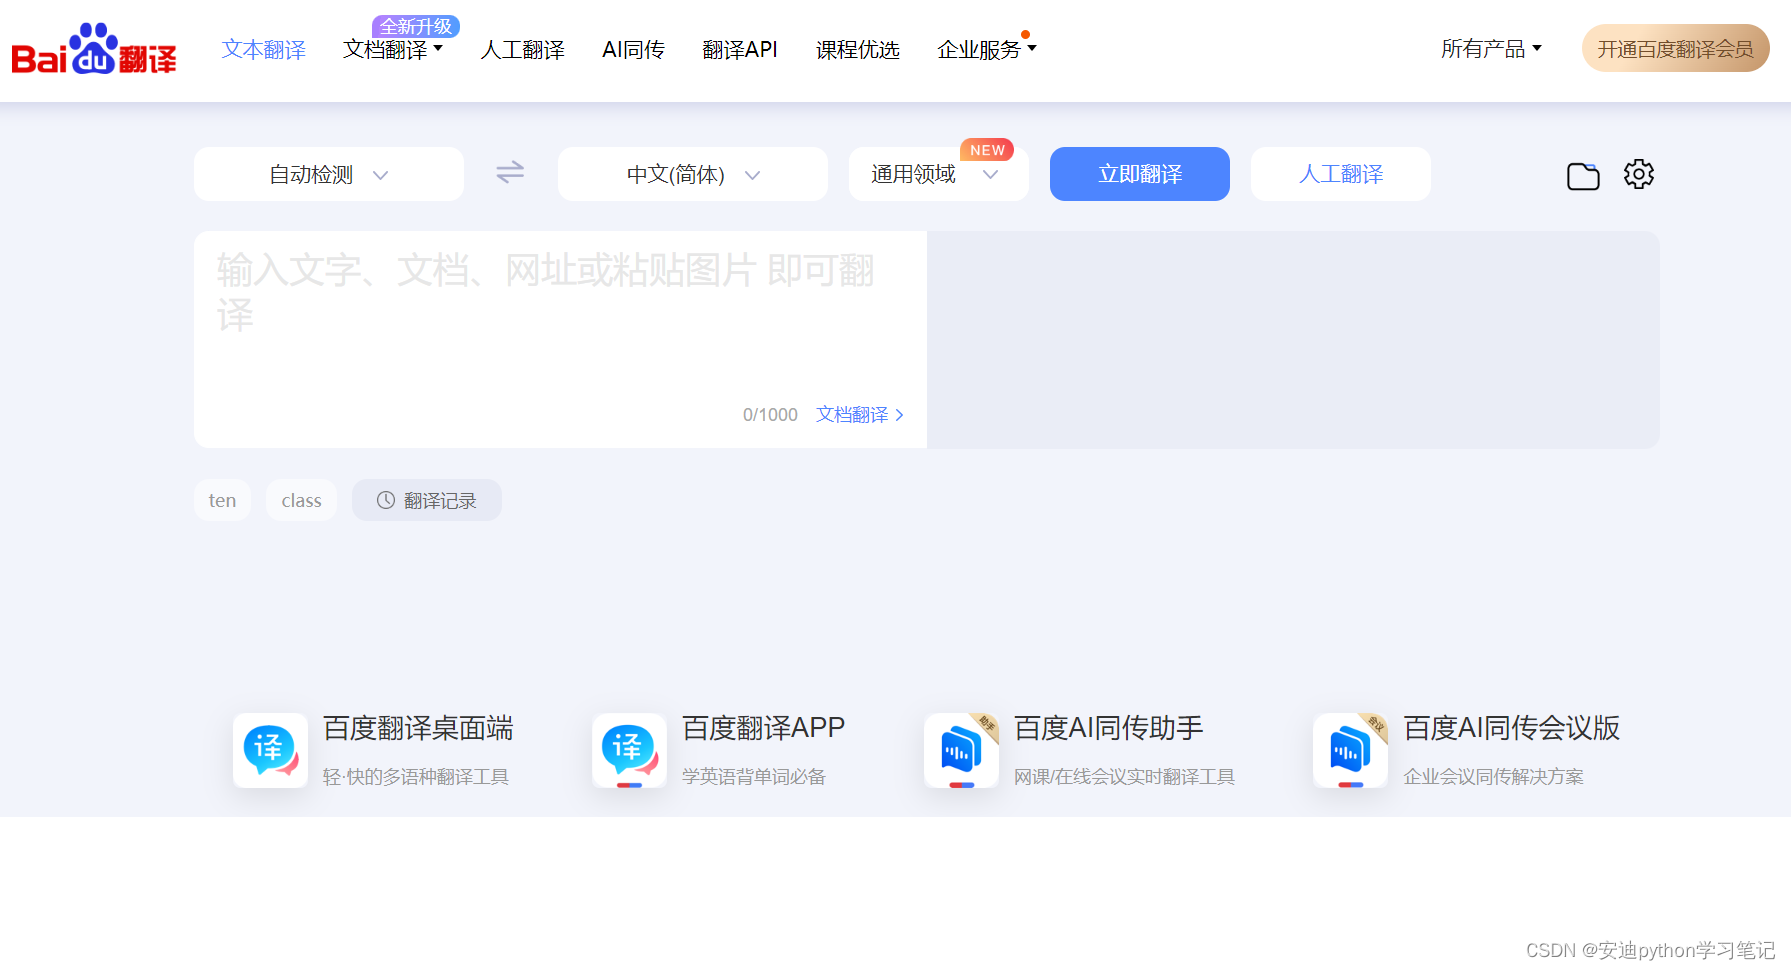Click the 百度翻译桌面端 title
The width and height of the screenshot is (1791, 970).
tap(418, 728)
